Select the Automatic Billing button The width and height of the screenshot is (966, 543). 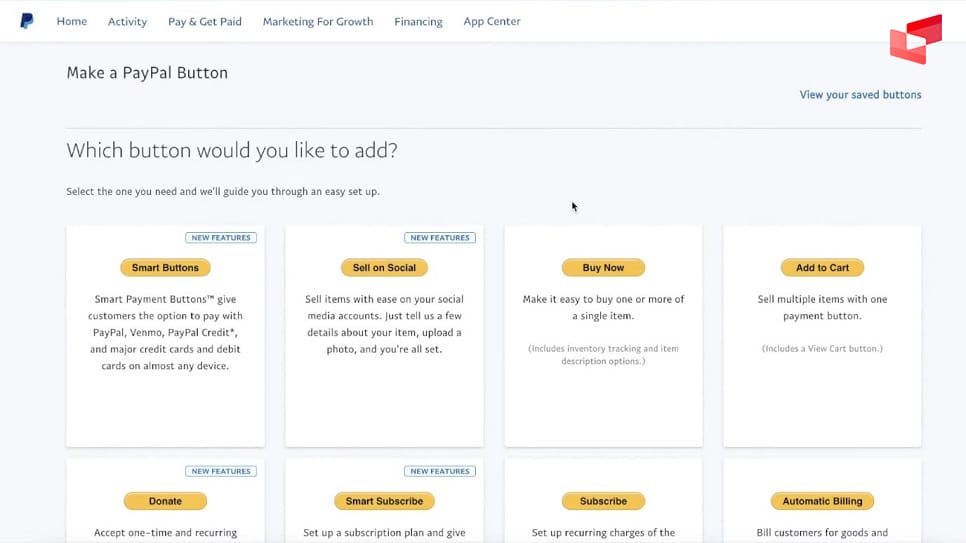click(822, 501)
